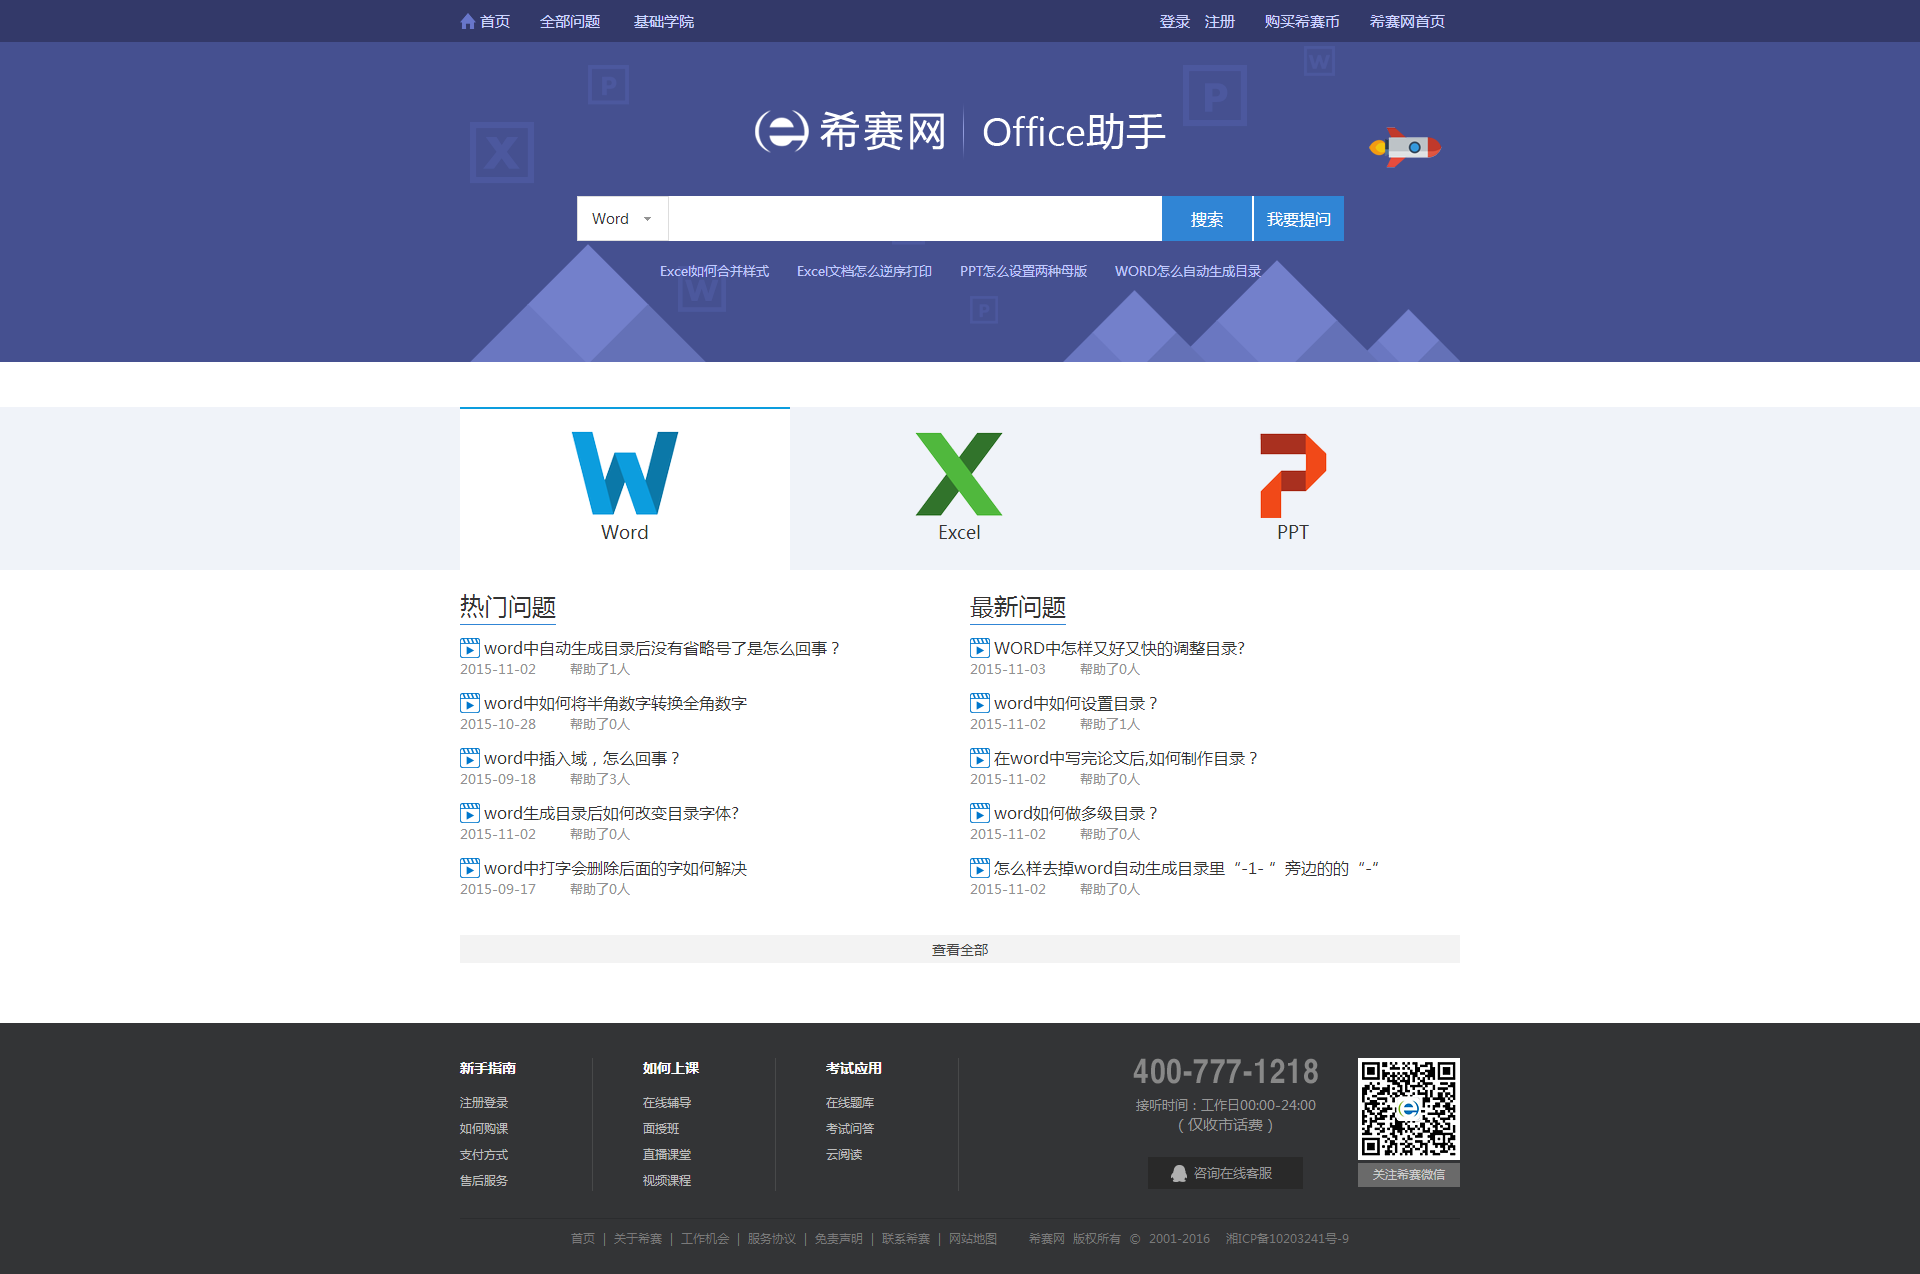The width and height of the screenshot is (1920, 1274).
Task: Open question 怎么样去掉word自动生成目录里 -1-
Action: click(x=1187, y=868)
